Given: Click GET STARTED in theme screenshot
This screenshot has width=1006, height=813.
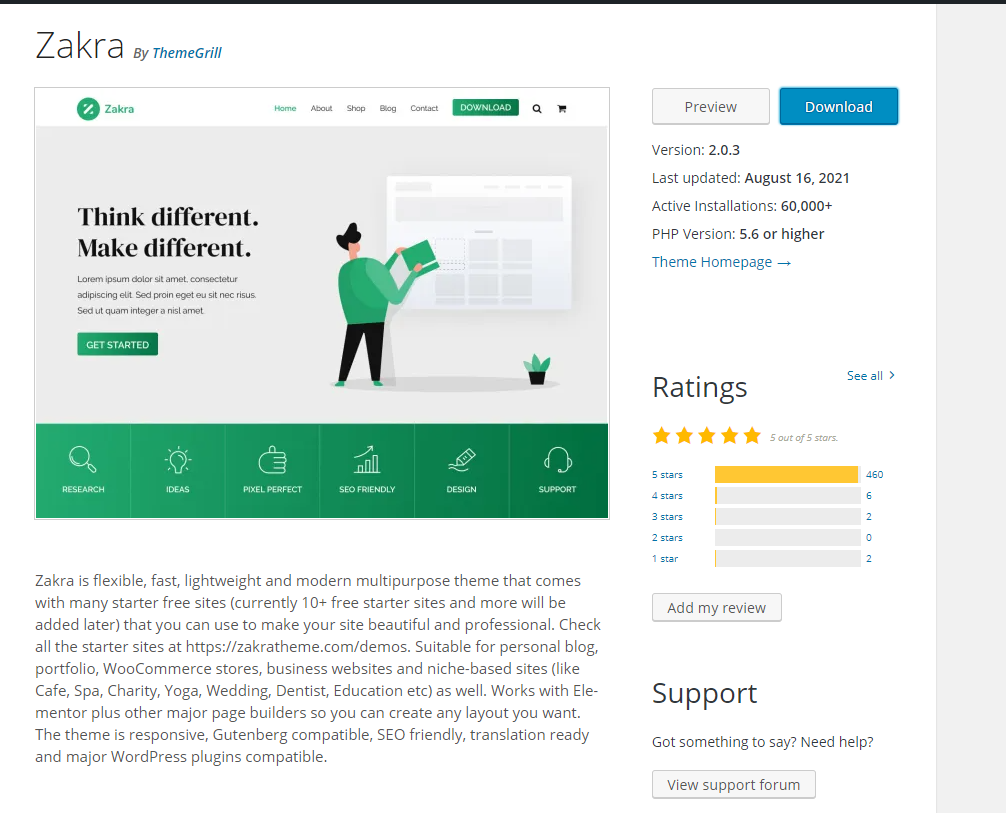Looking at the screenshot, I should 117,345.
